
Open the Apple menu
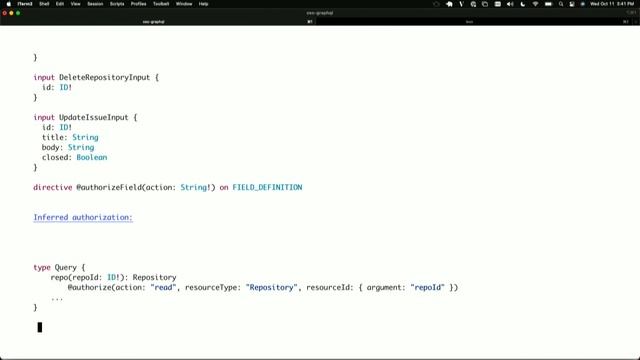pos(9,4)
